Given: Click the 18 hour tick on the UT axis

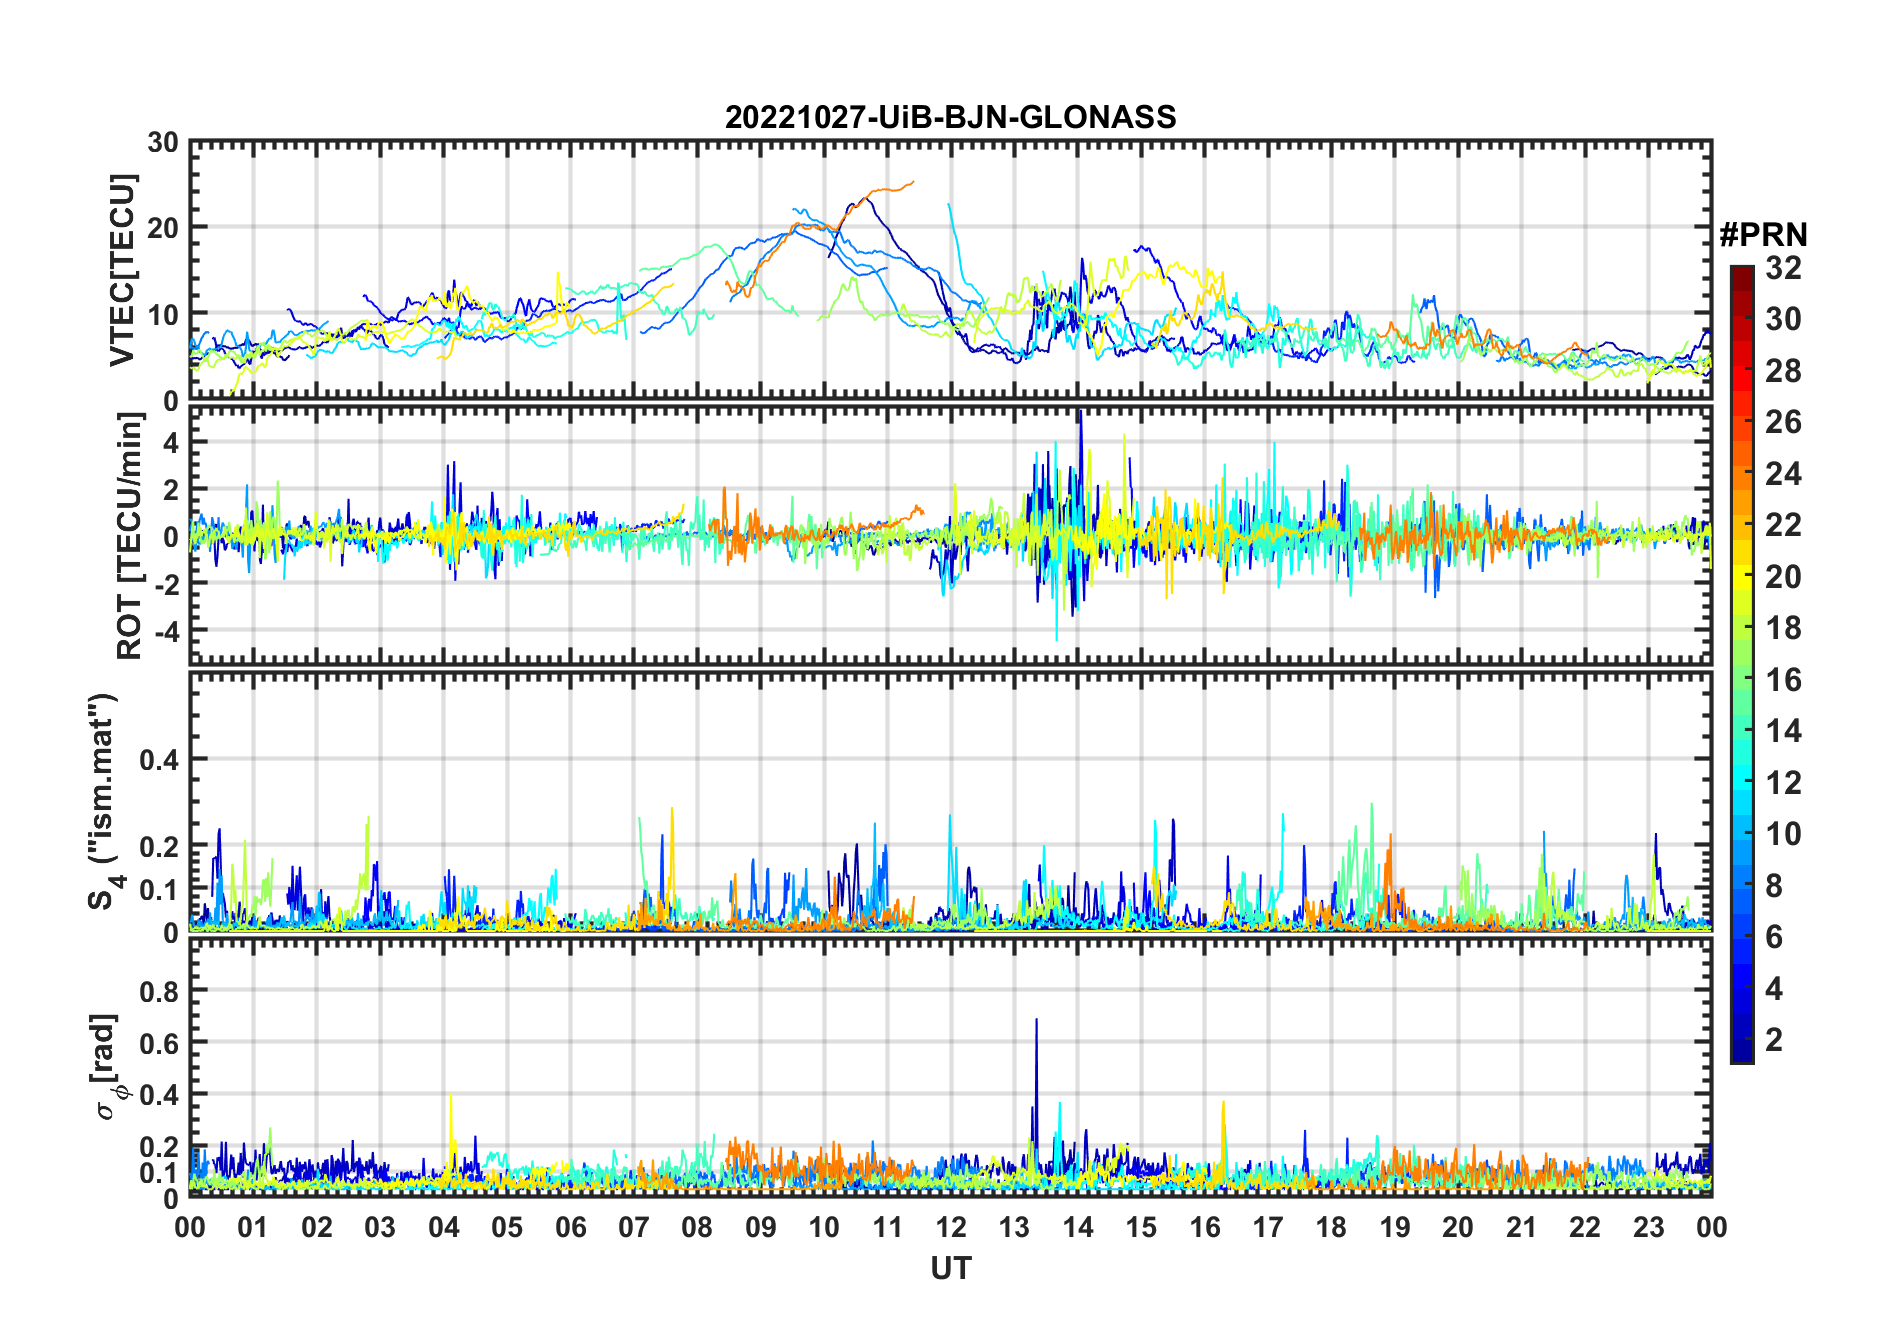Looking at the screenshot, I should [x=1331, y=1228].
